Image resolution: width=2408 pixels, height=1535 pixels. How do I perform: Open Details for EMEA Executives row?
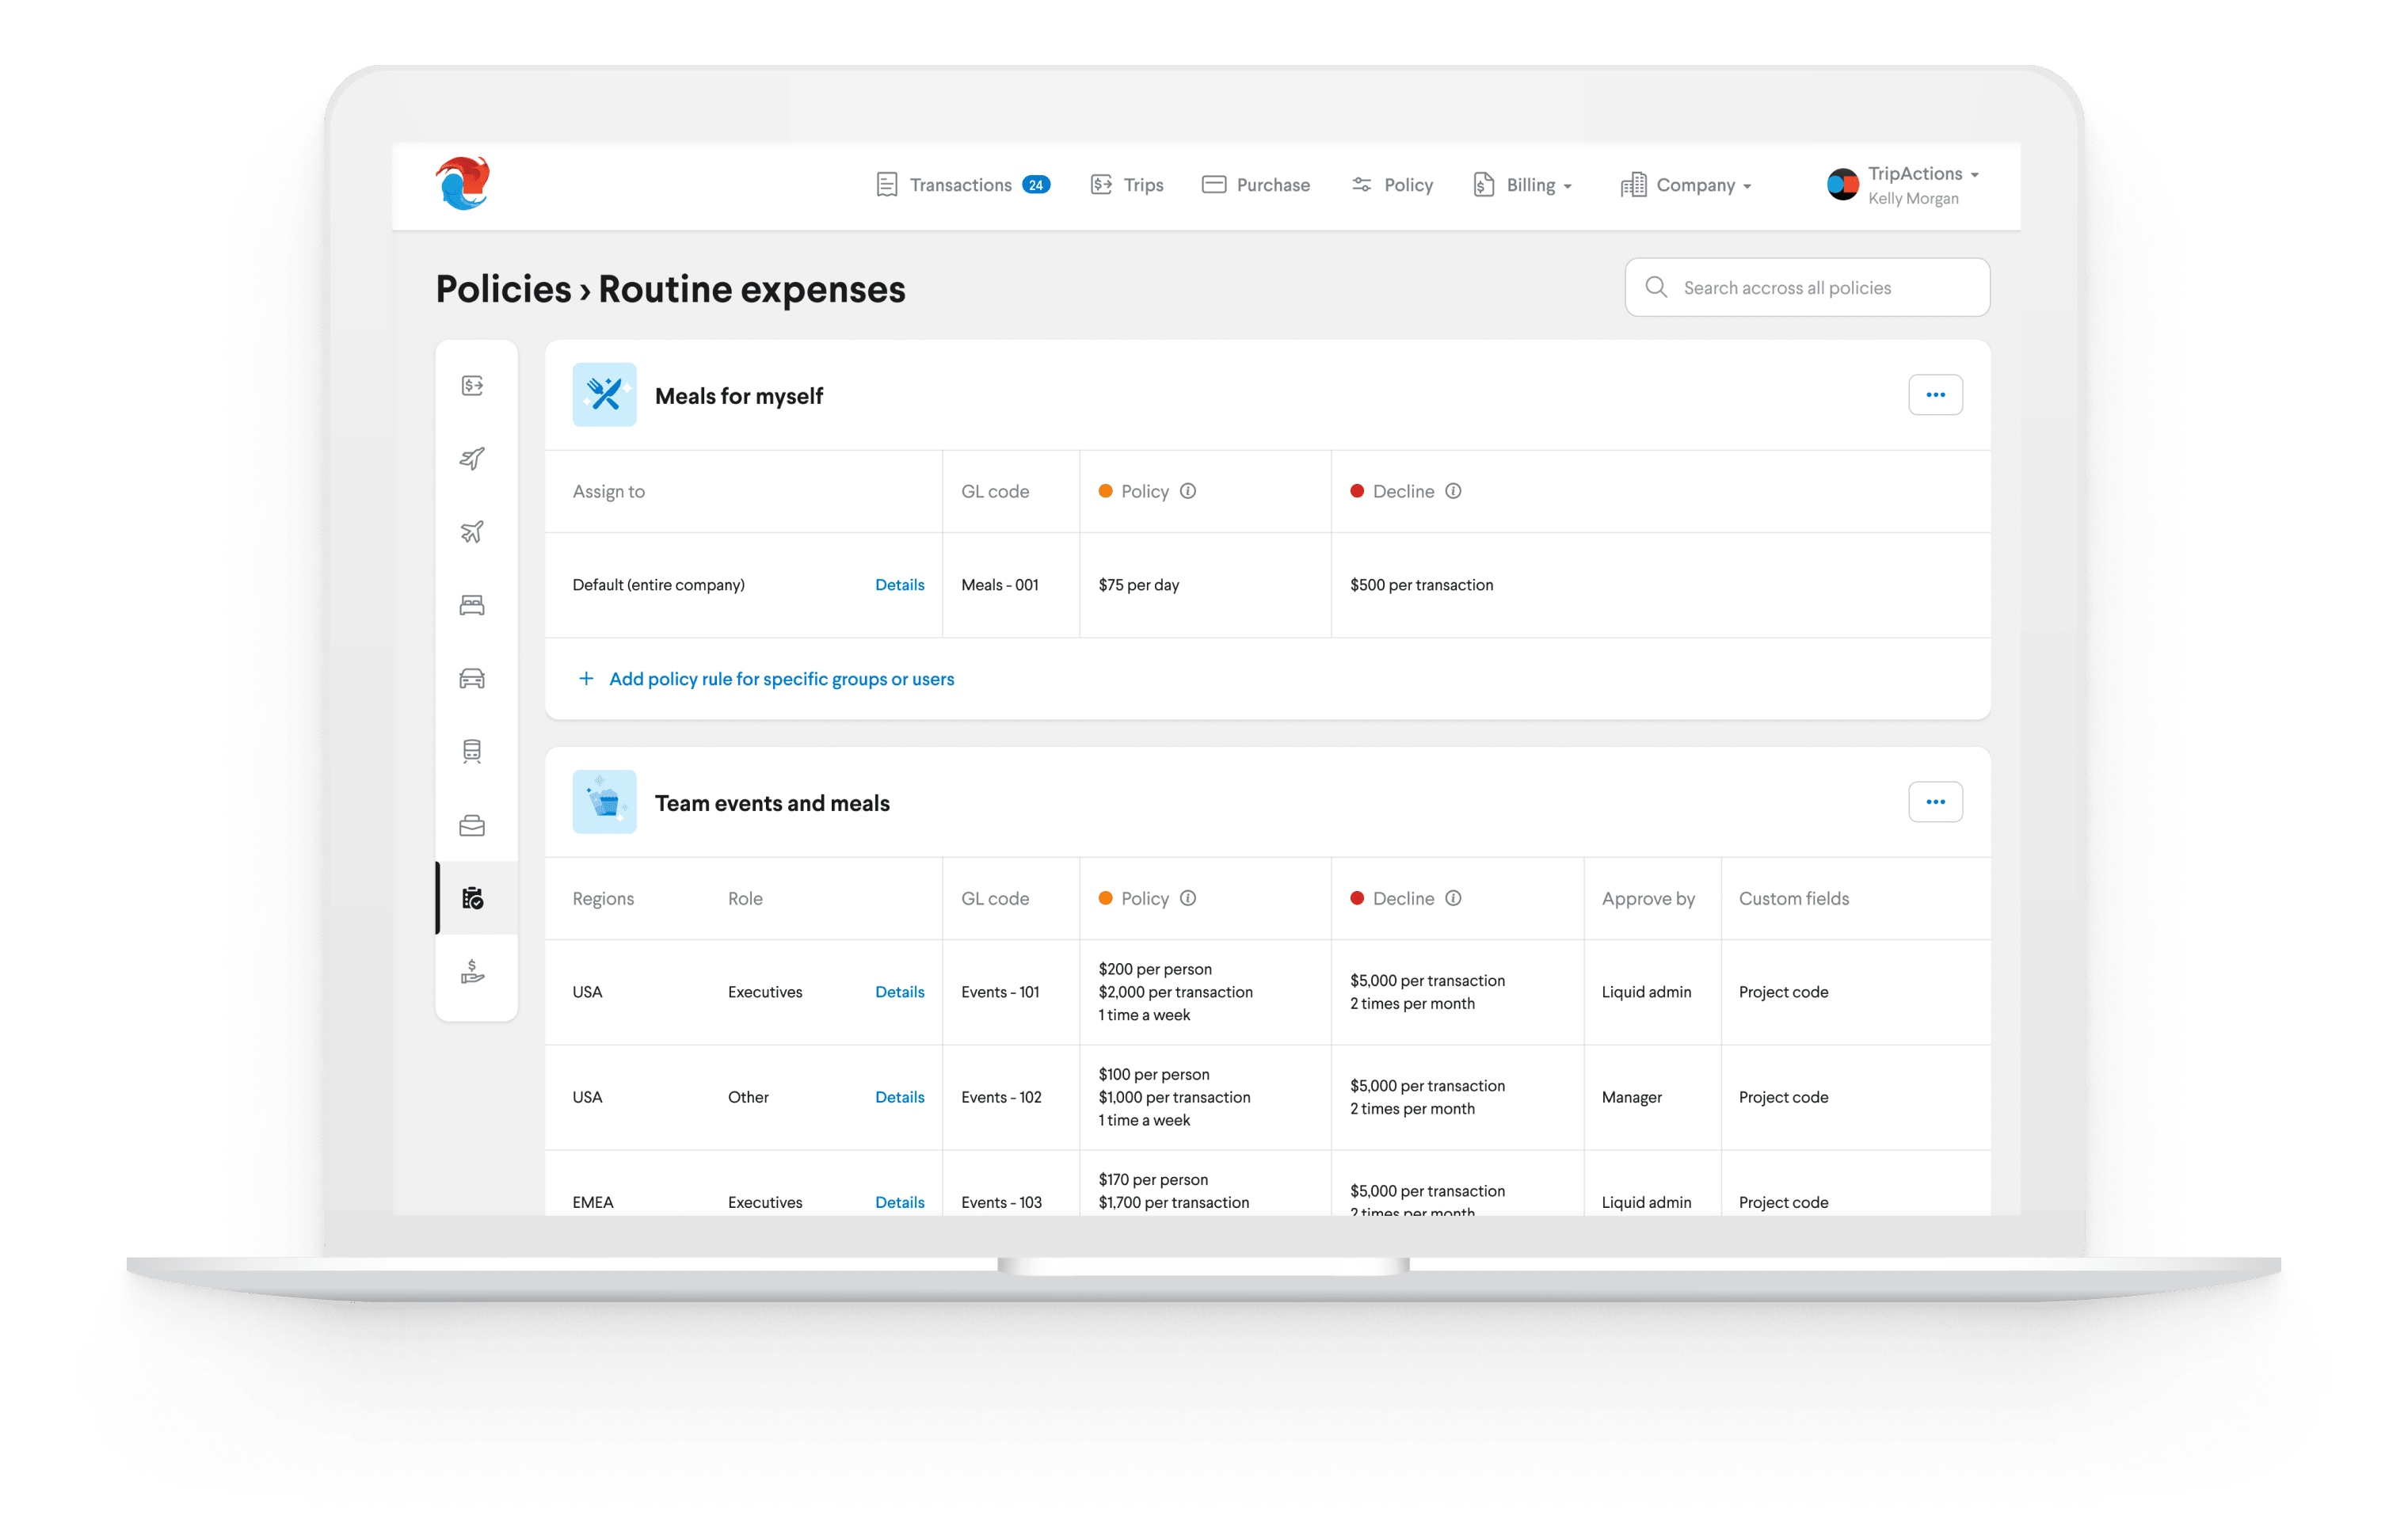899,1202
